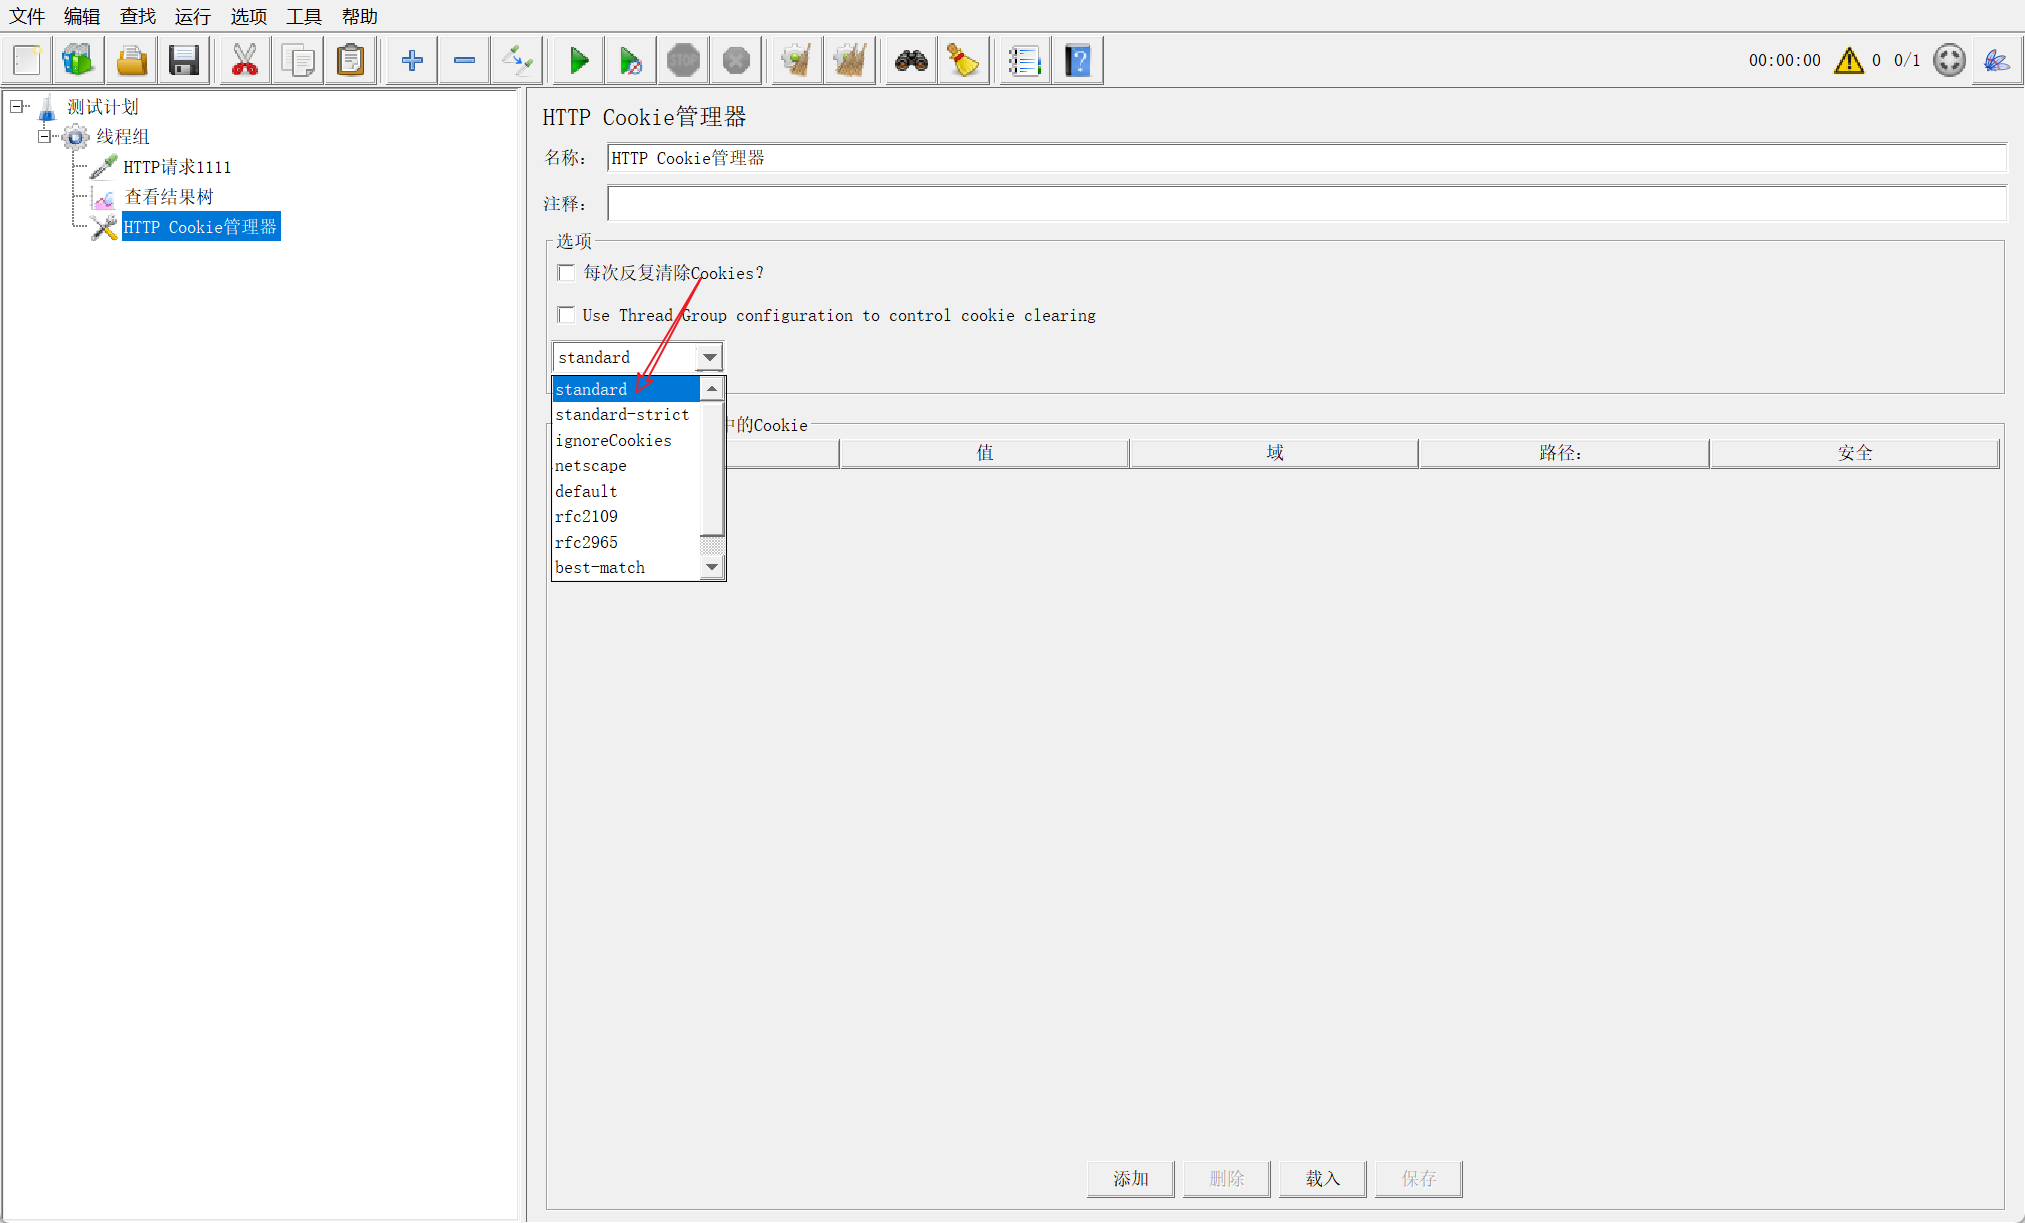Screen dimensions: 2025x1223
Task: Choose default from policy list
Action: pyautogui.click(x=626, y=491)
